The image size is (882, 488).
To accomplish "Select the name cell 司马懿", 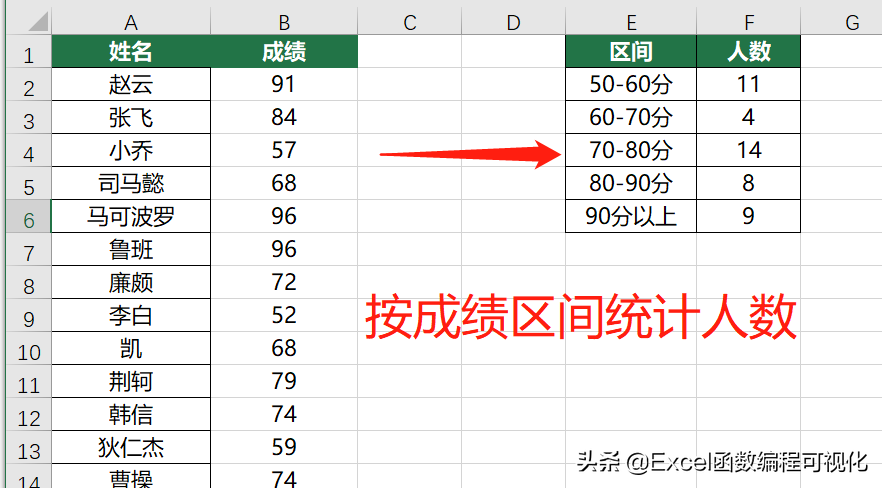I will pos(131,183).
